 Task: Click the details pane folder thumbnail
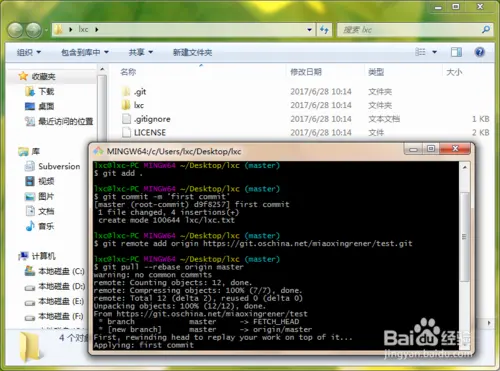tap(32, 348)
